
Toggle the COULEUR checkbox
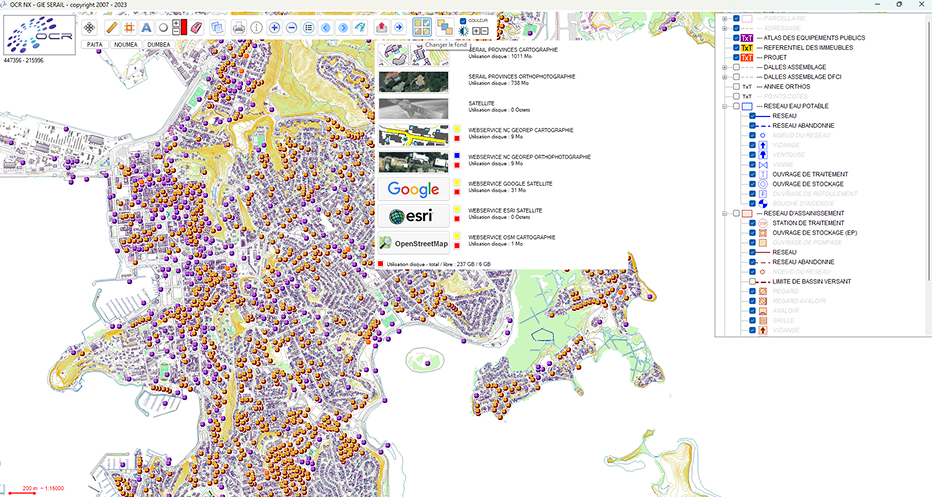463,21
